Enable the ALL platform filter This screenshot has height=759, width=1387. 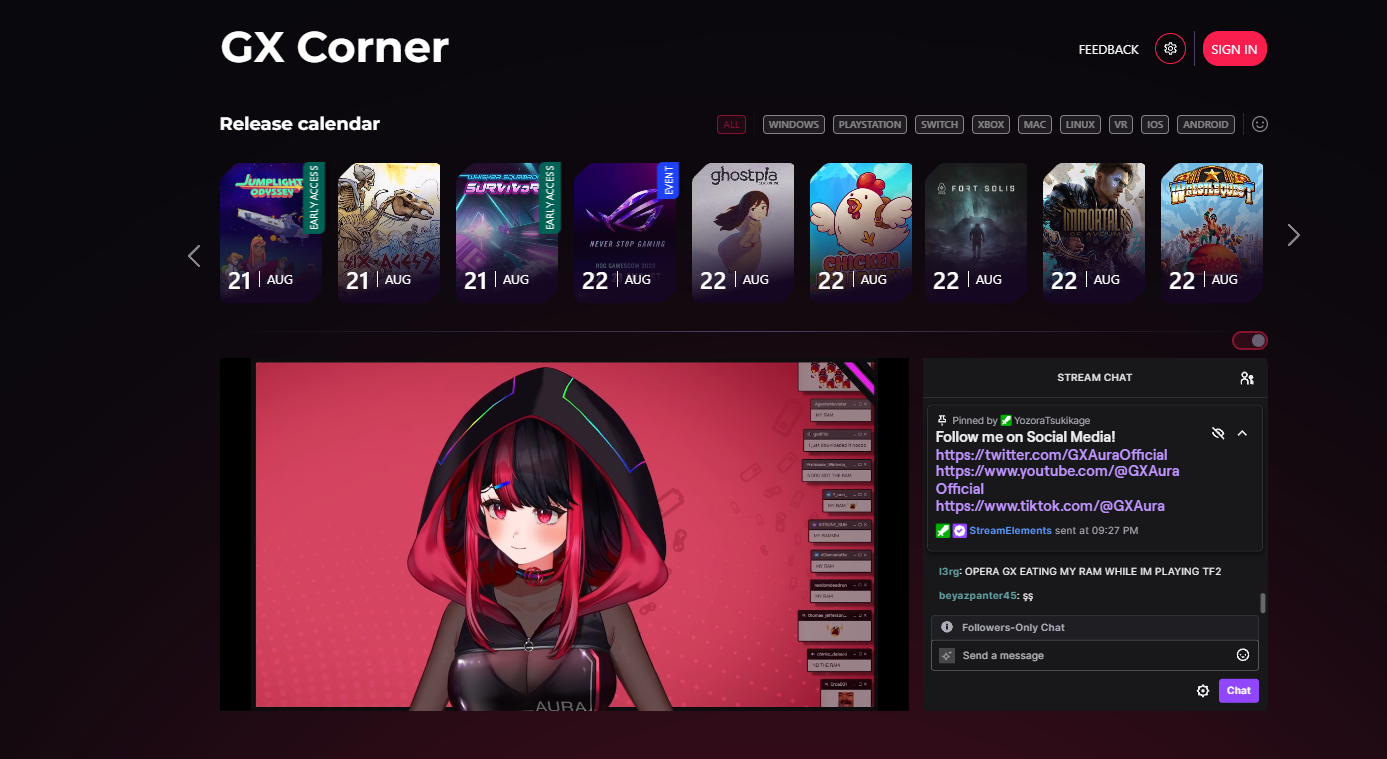pos(732,124)
